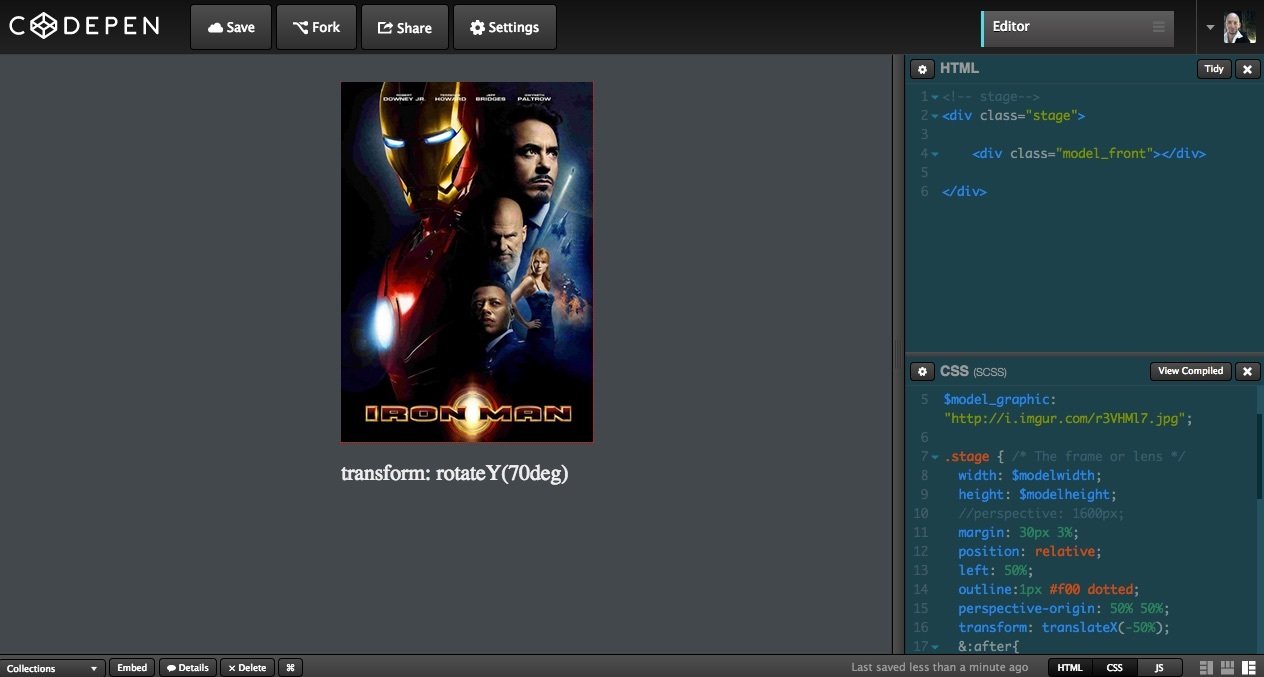The width and height of the screenshot is (1264, 677).
Task: Show keyboard shortcuts command icon
Action: pyautogui.click(x=290, y=668)
